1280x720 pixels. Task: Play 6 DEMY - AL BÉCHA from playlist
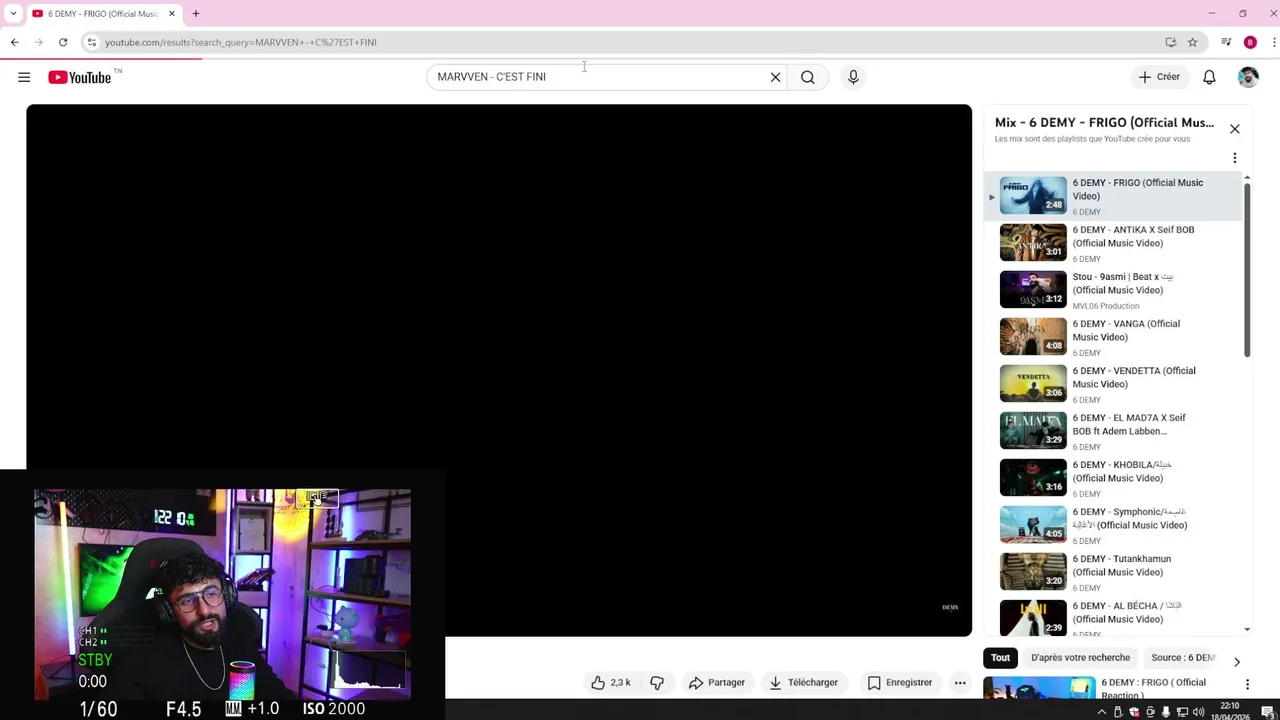pyautogui.click(x=1115, y=616)
